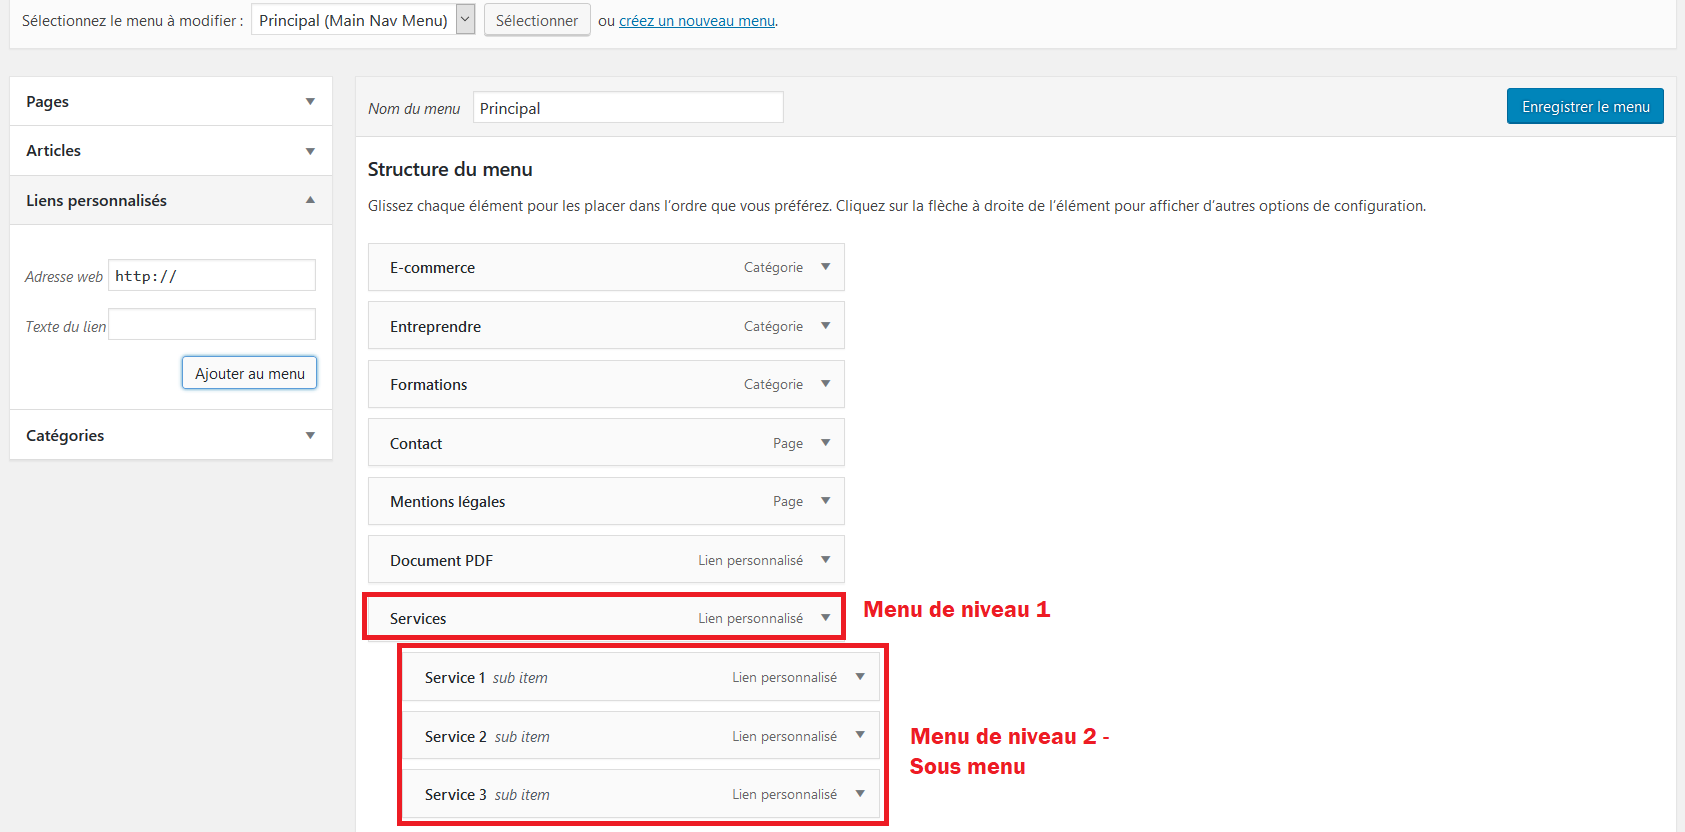This screenshot has width=1685, height=832.
Task: Click the Lien personnalisé label on Document PDF
Action: coord(750,560)
